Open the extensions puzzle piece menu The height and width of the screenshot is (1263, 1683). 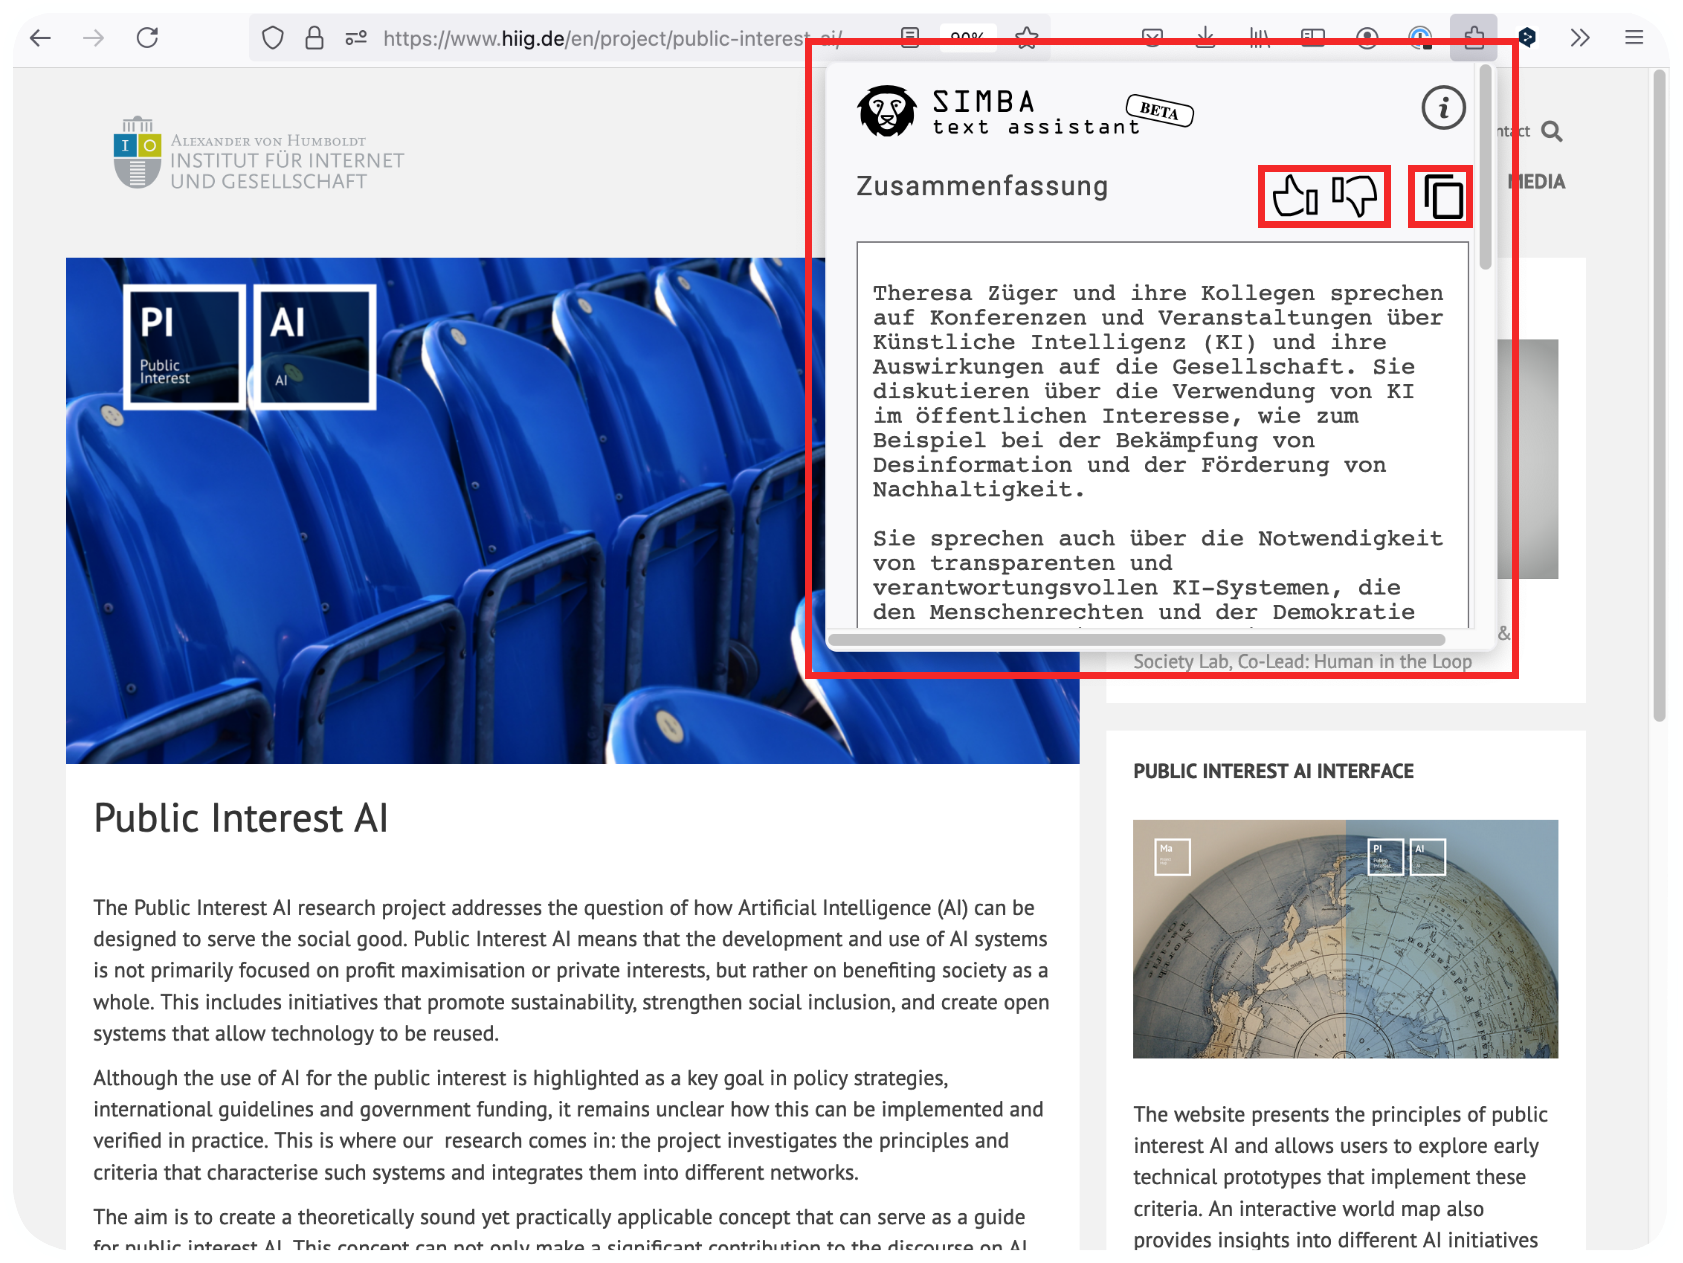[1474, 38]
